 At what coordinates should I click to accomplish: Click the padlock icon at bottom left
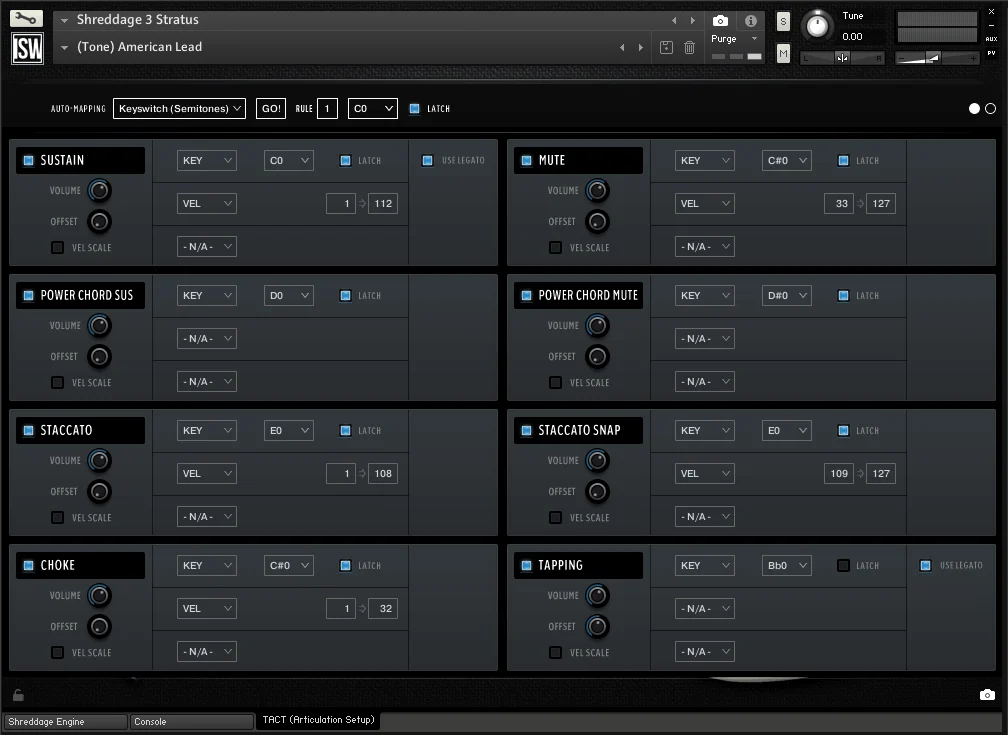click(x=18, y=694)
